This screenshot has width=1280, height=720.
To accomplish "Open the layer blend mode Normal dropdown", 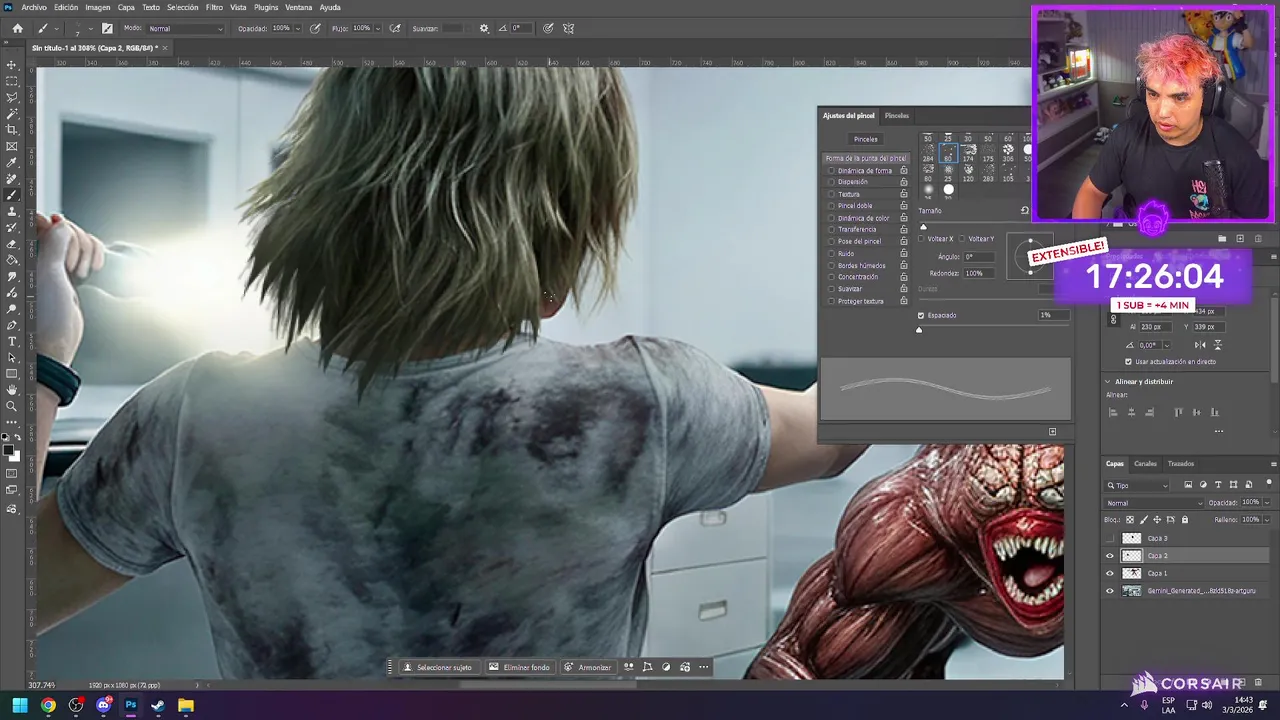I will coord(1154,503).
